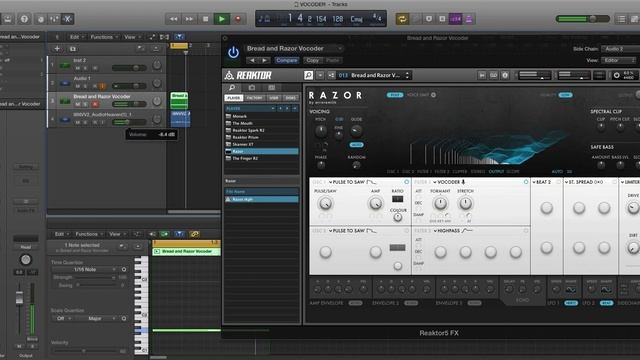Open the Tracks area Edit menu
Screen dimensions: 640x360
point(76,37)
